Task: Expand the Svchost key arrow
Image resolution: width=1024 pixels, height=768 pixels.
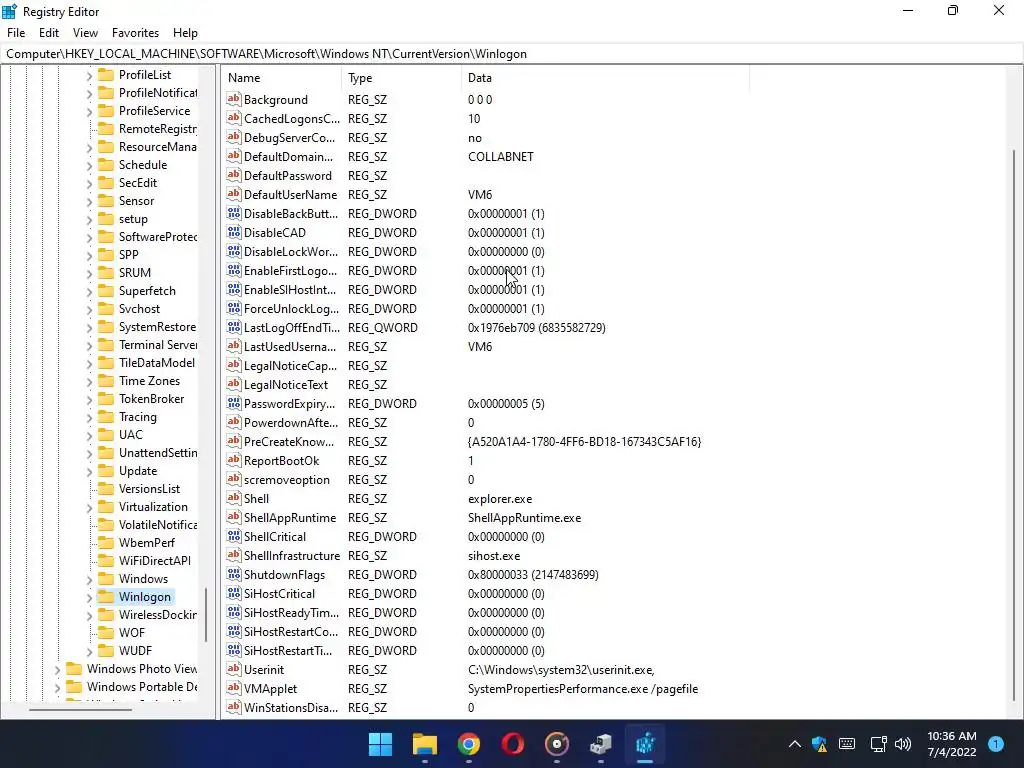Action: pyautogui.click(x=89, y=310)
